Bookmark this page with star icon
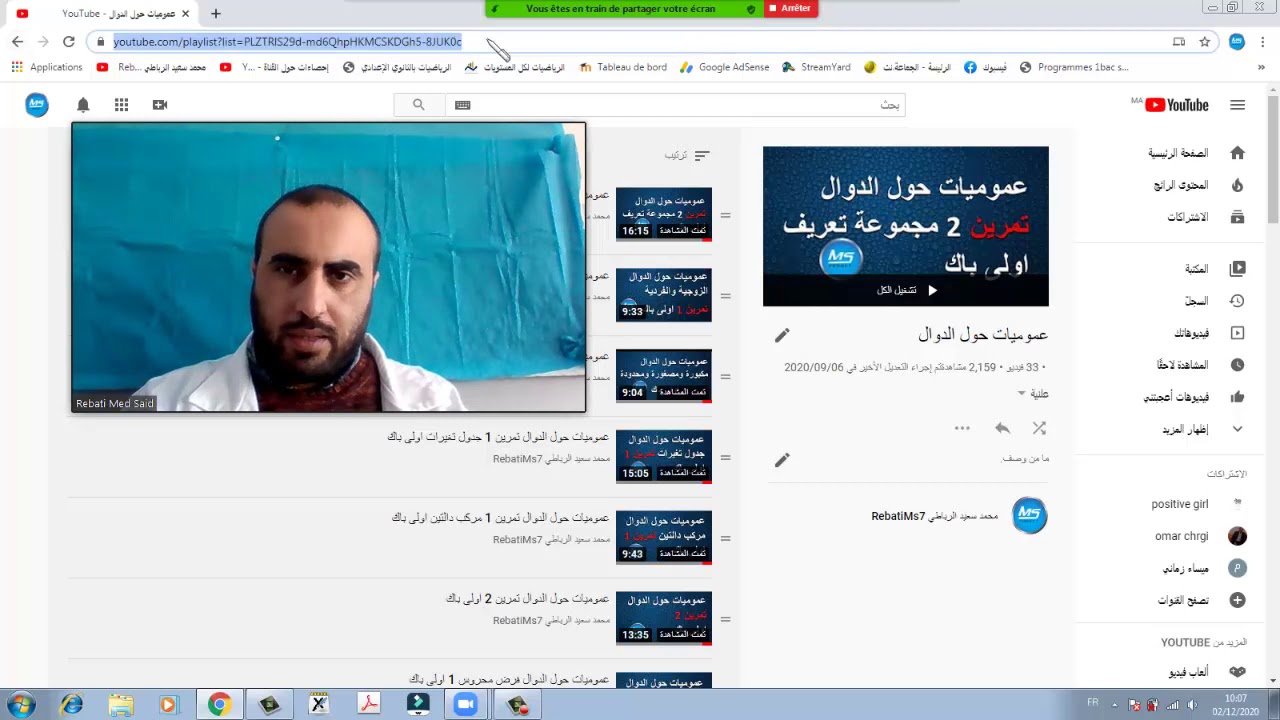The width and height of the screenshot is (1280, 720). pyautogui.click(x=1205, y=42)
